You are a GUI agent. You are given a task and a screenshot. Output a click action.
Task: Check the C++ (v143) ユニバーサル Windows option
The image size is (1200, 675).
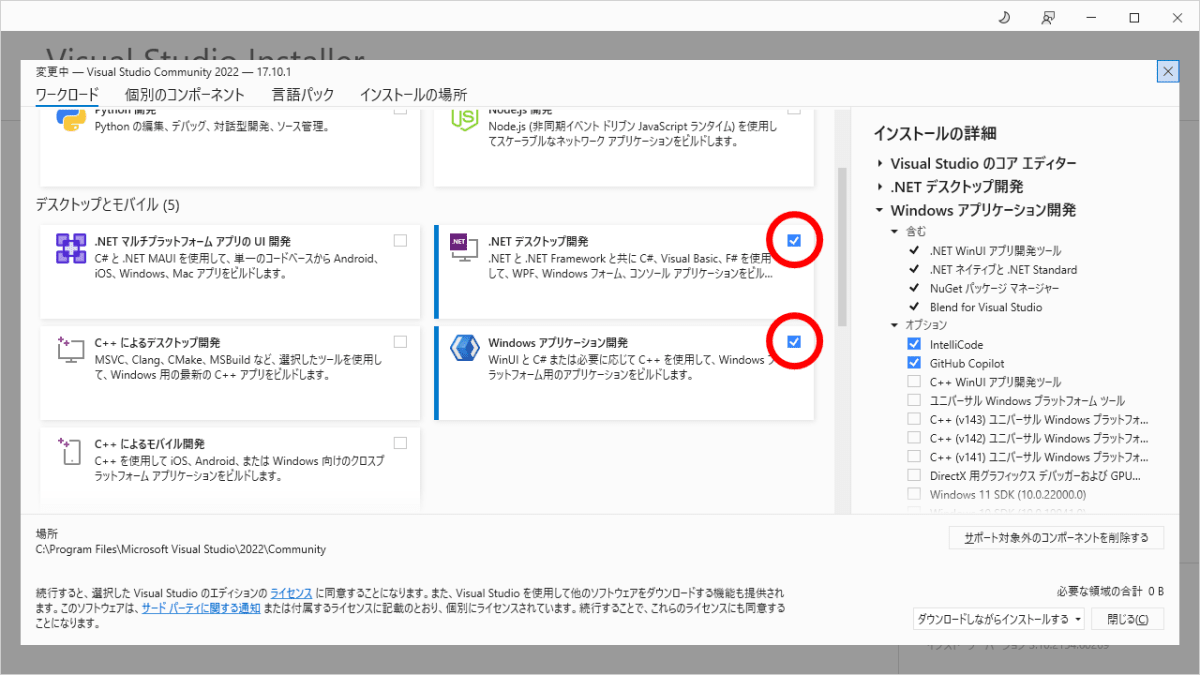click(914, 419)
